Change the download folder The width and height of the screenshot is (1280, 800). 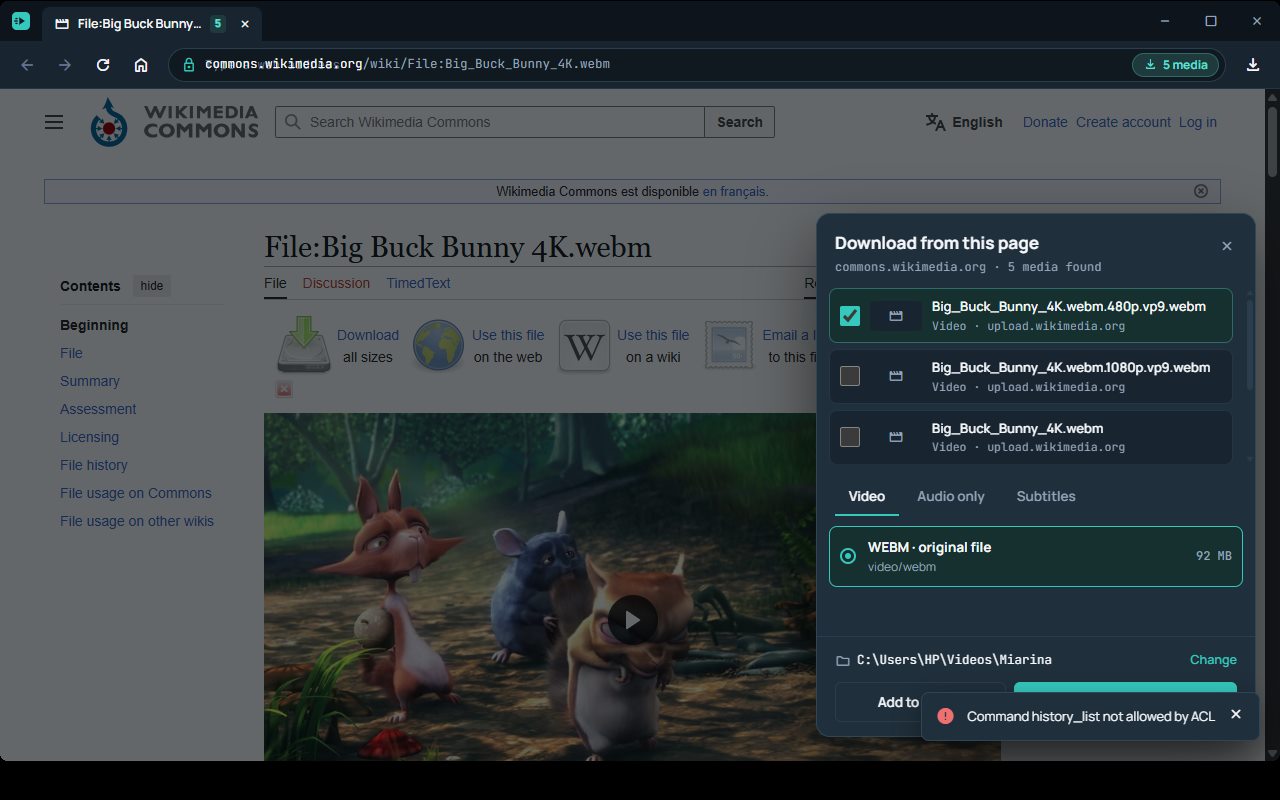tap(1213, 660)
